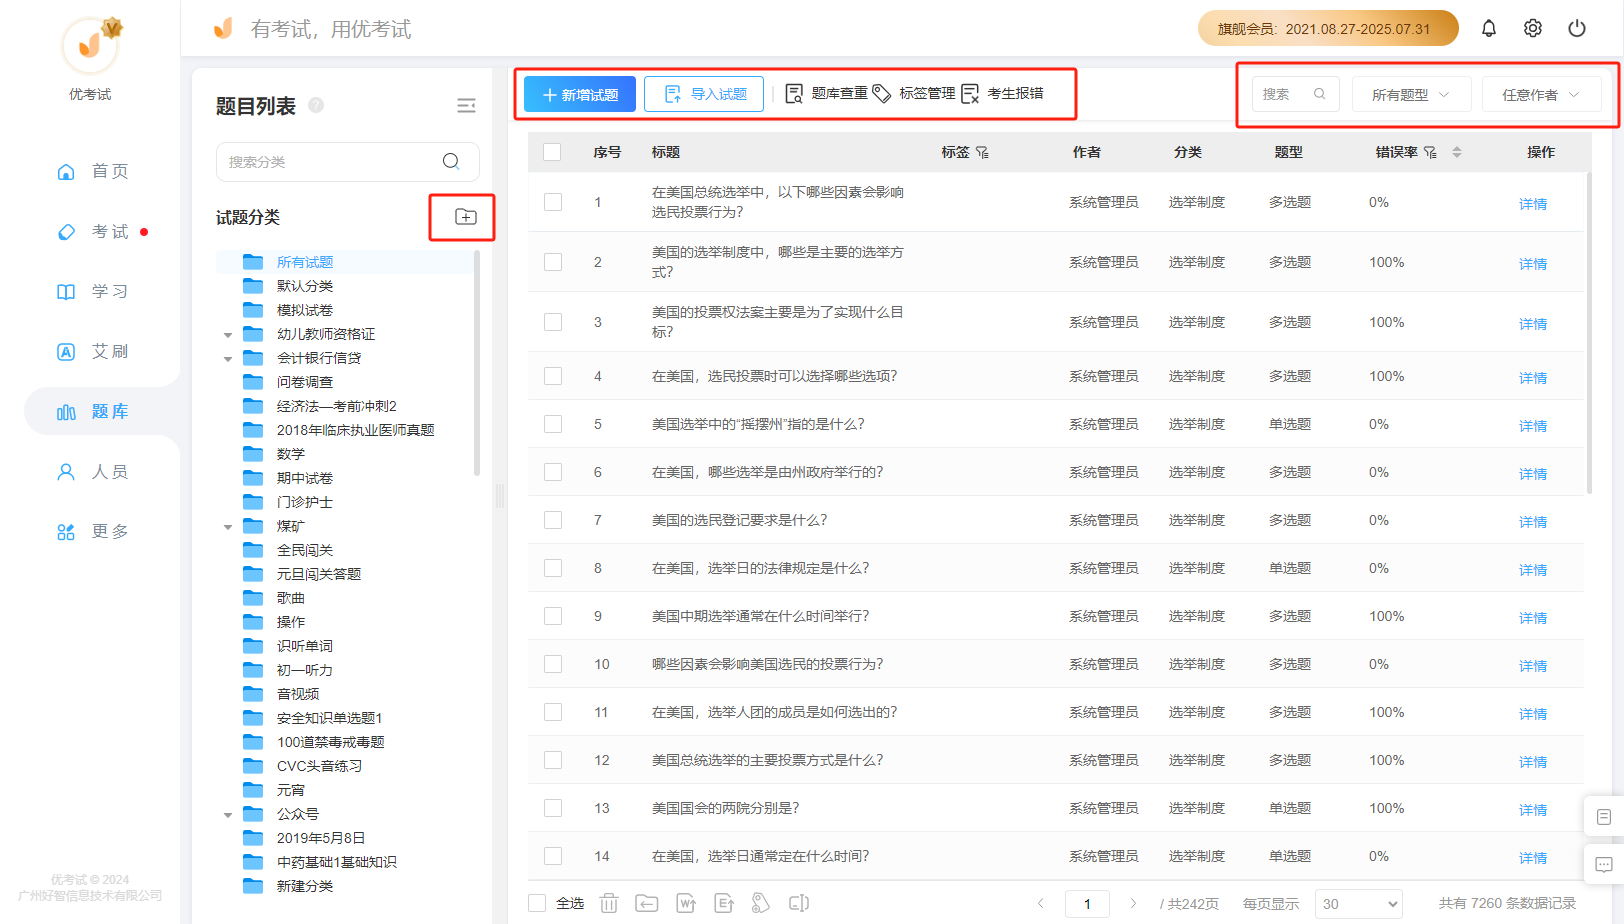Image resolution: width=1624 pixels, height=924 pixels.
Task: Click the 搜索 question search field
Action: coord(1295,94)
